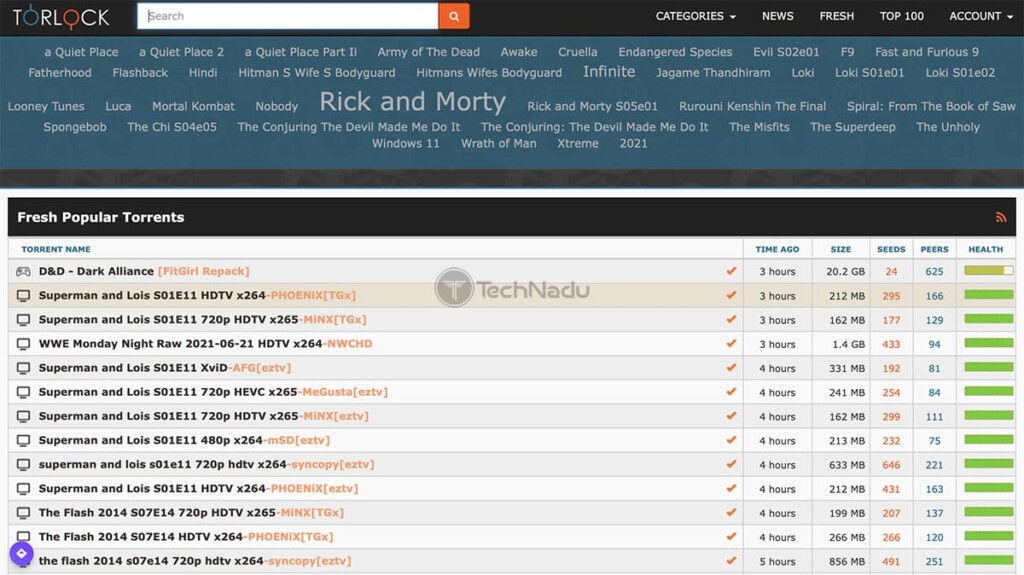Sort by the Peers column header
Viewport: 1024px width, 575px height.
pyautogui.click(x=934, y=249)
